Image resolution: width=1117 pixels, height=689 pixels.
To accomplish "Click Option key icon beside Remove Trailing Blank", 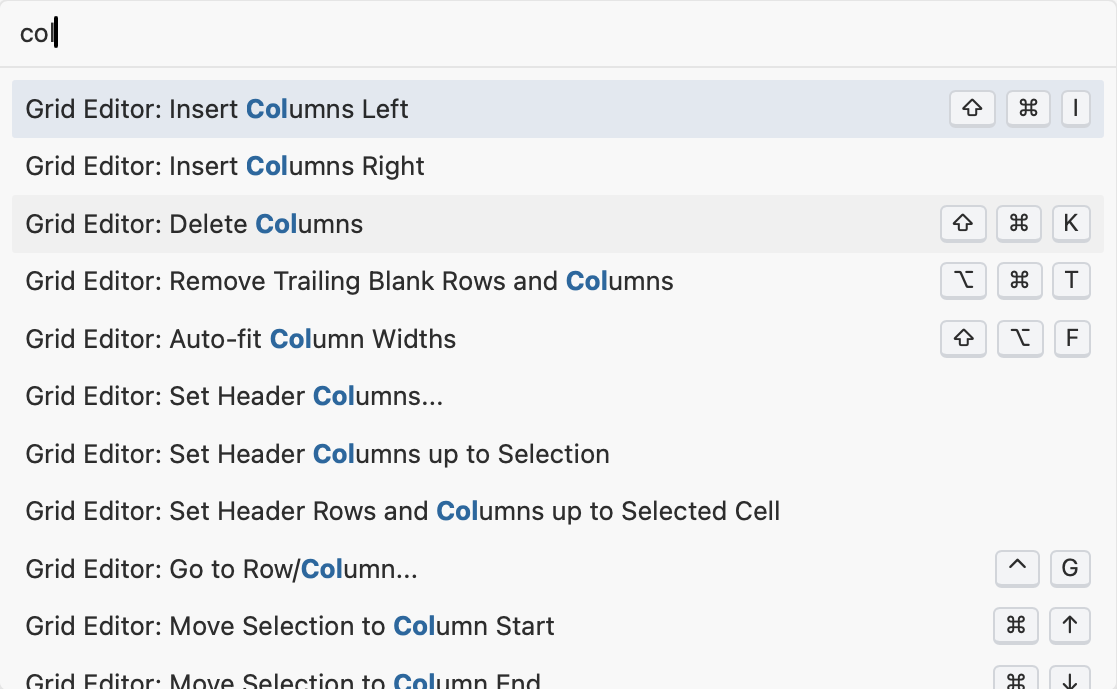I will click(x=963, y=280).
